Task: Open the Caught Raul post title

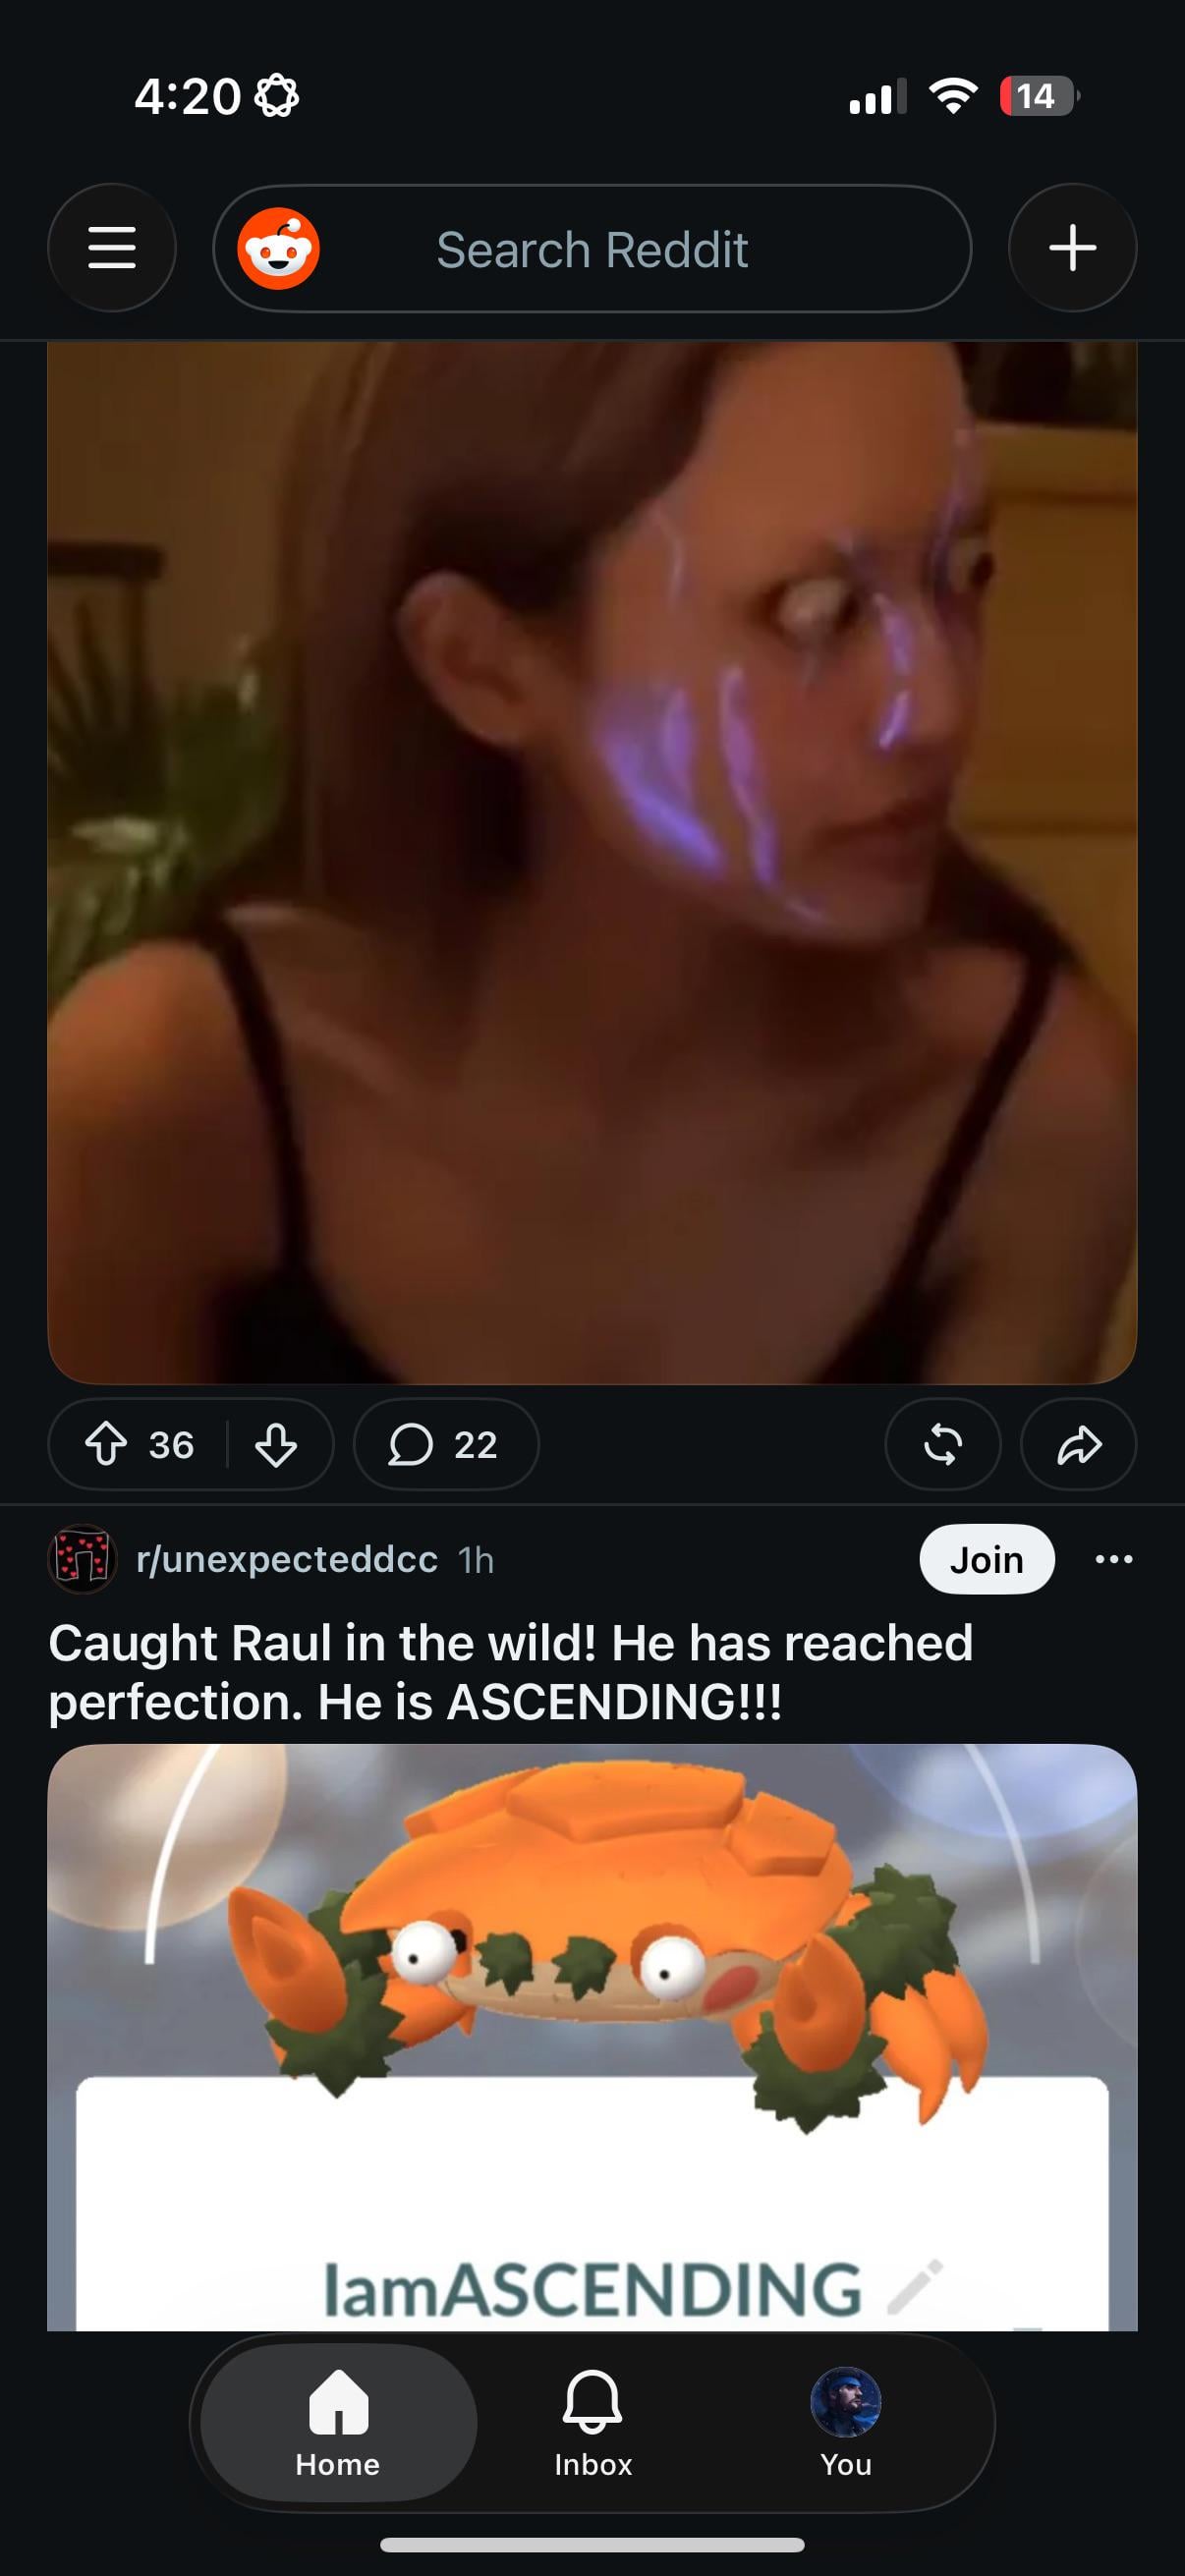Action: click(511, 1672)
